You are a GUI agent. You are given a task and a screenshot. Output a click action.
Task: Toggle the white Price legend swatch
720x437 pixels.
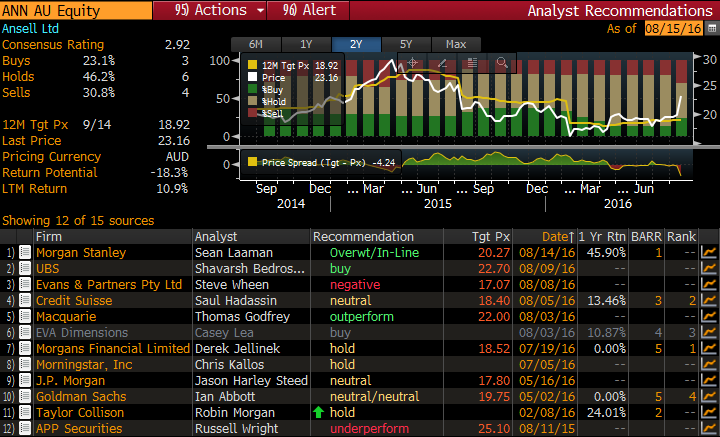[x=253, y=78]
